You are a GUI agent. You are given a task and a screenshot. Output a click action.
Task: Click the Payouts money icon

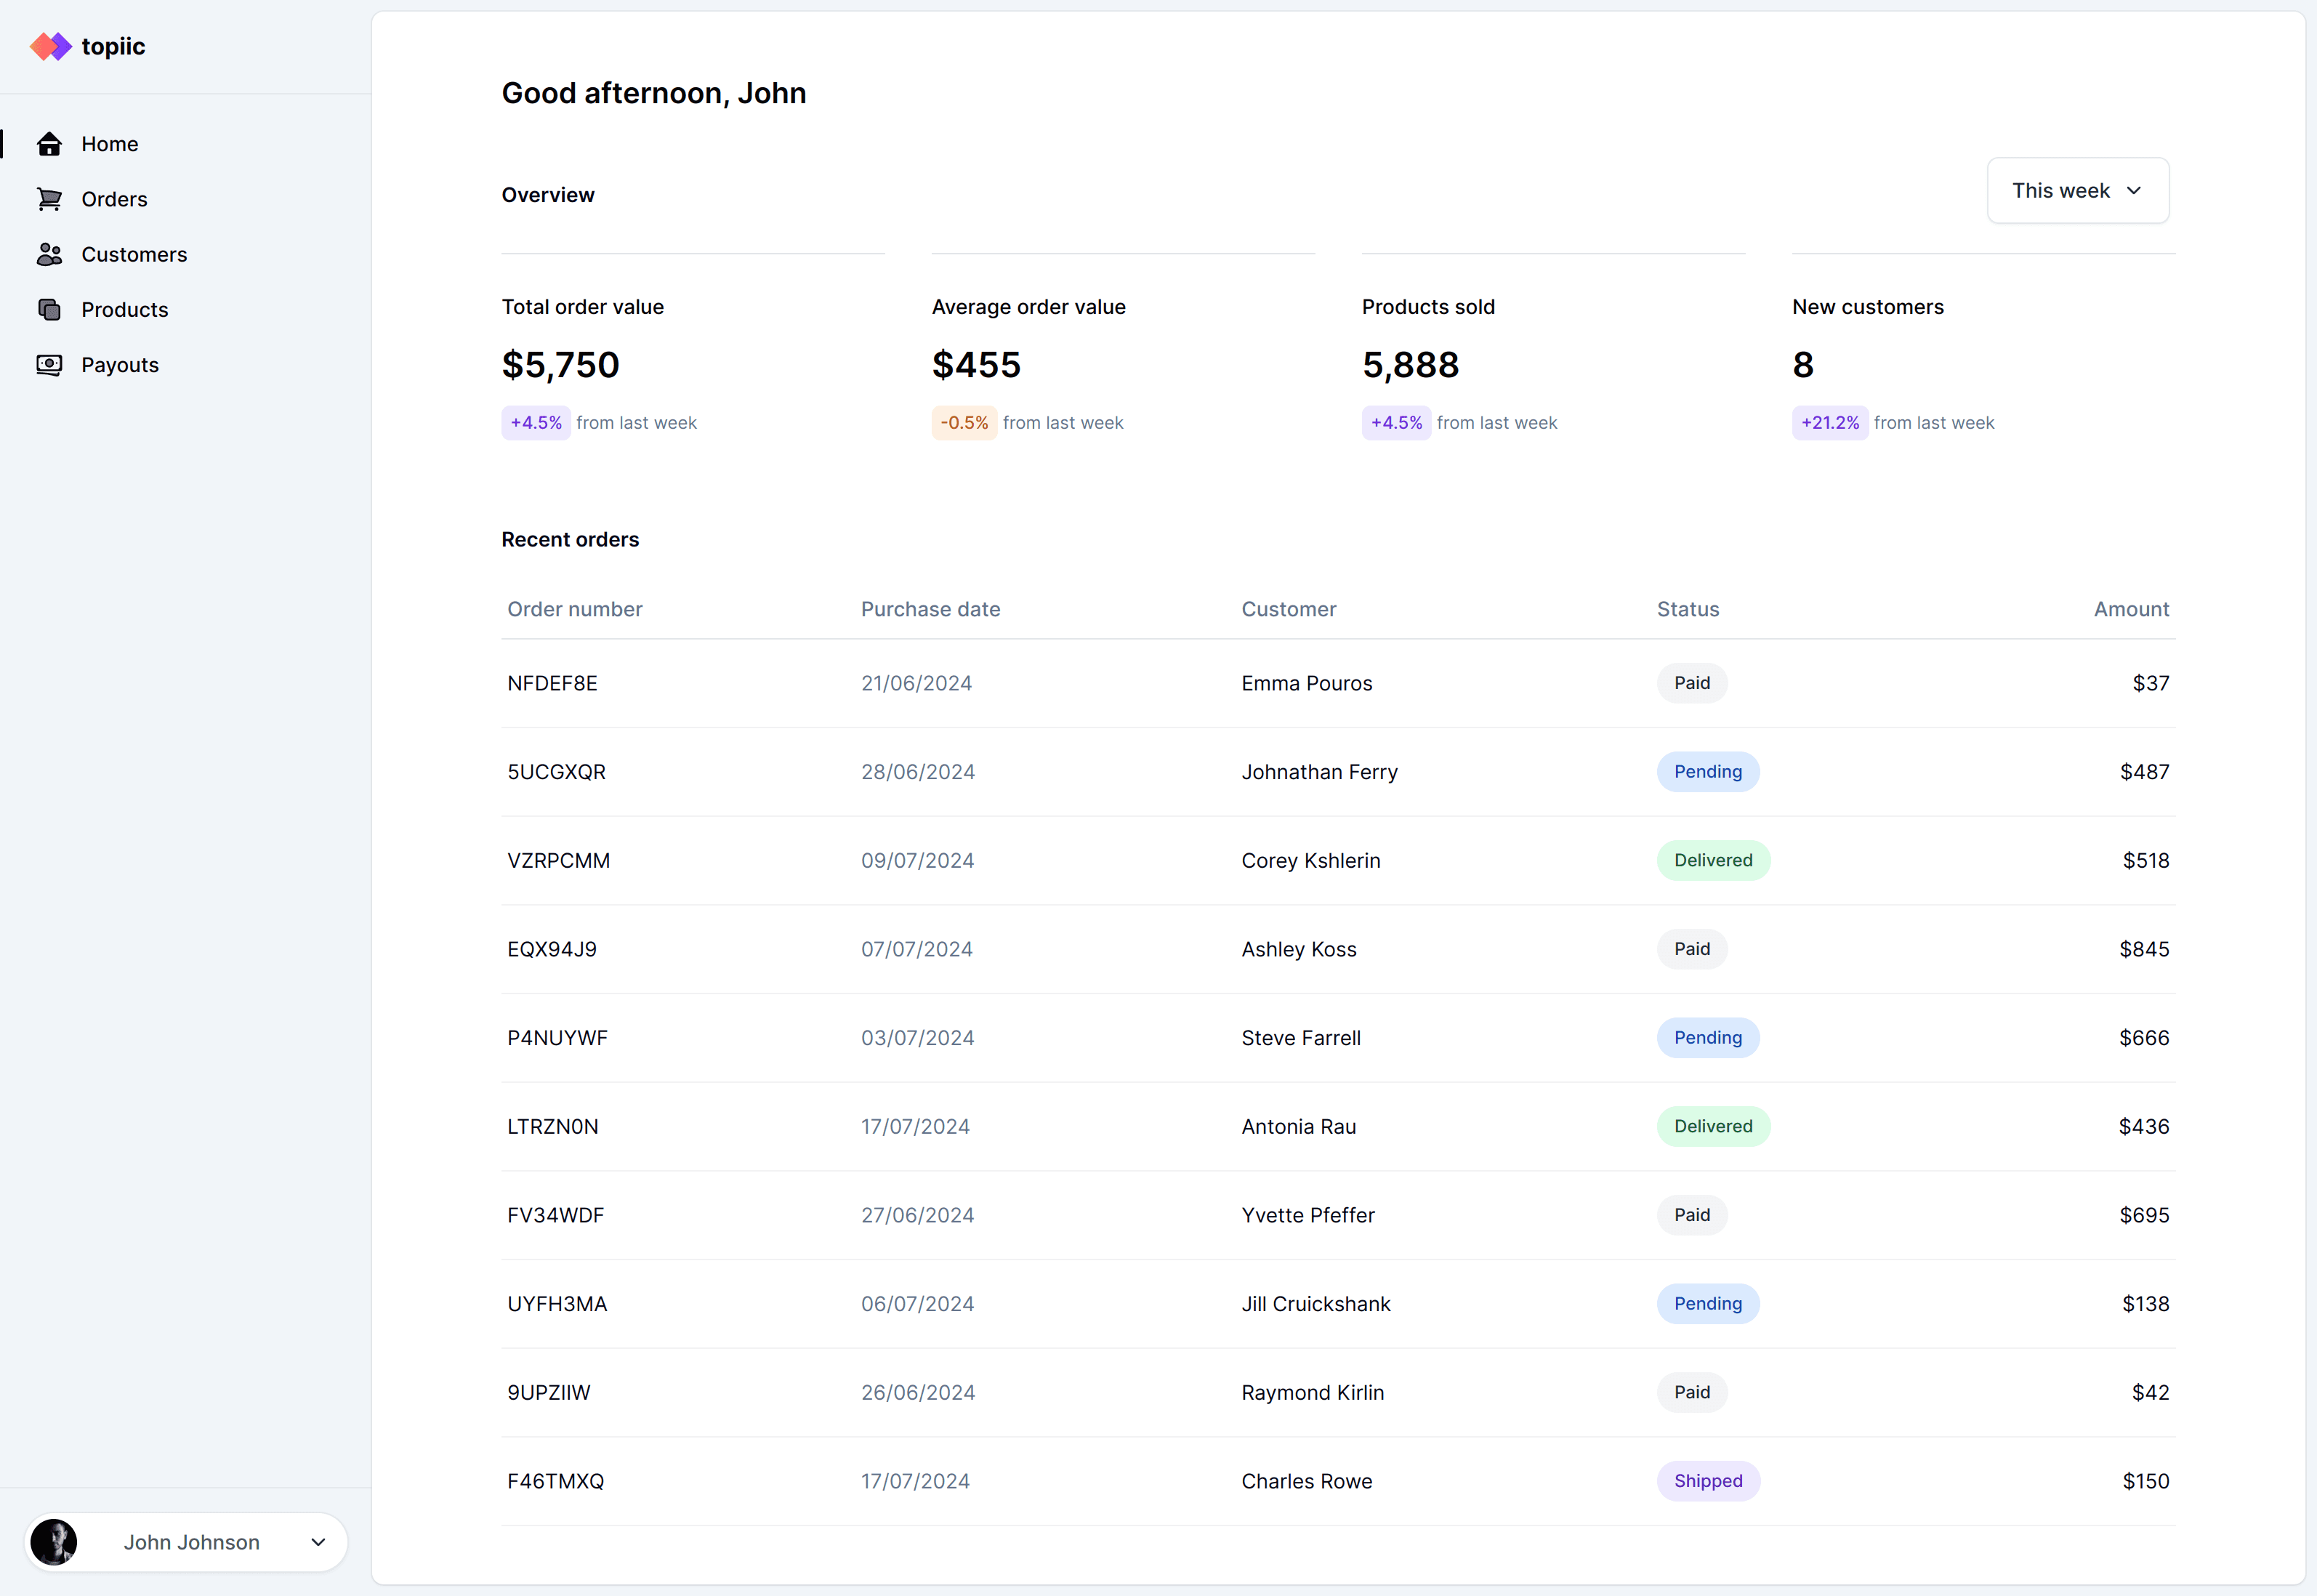click(x=49, y=365)
